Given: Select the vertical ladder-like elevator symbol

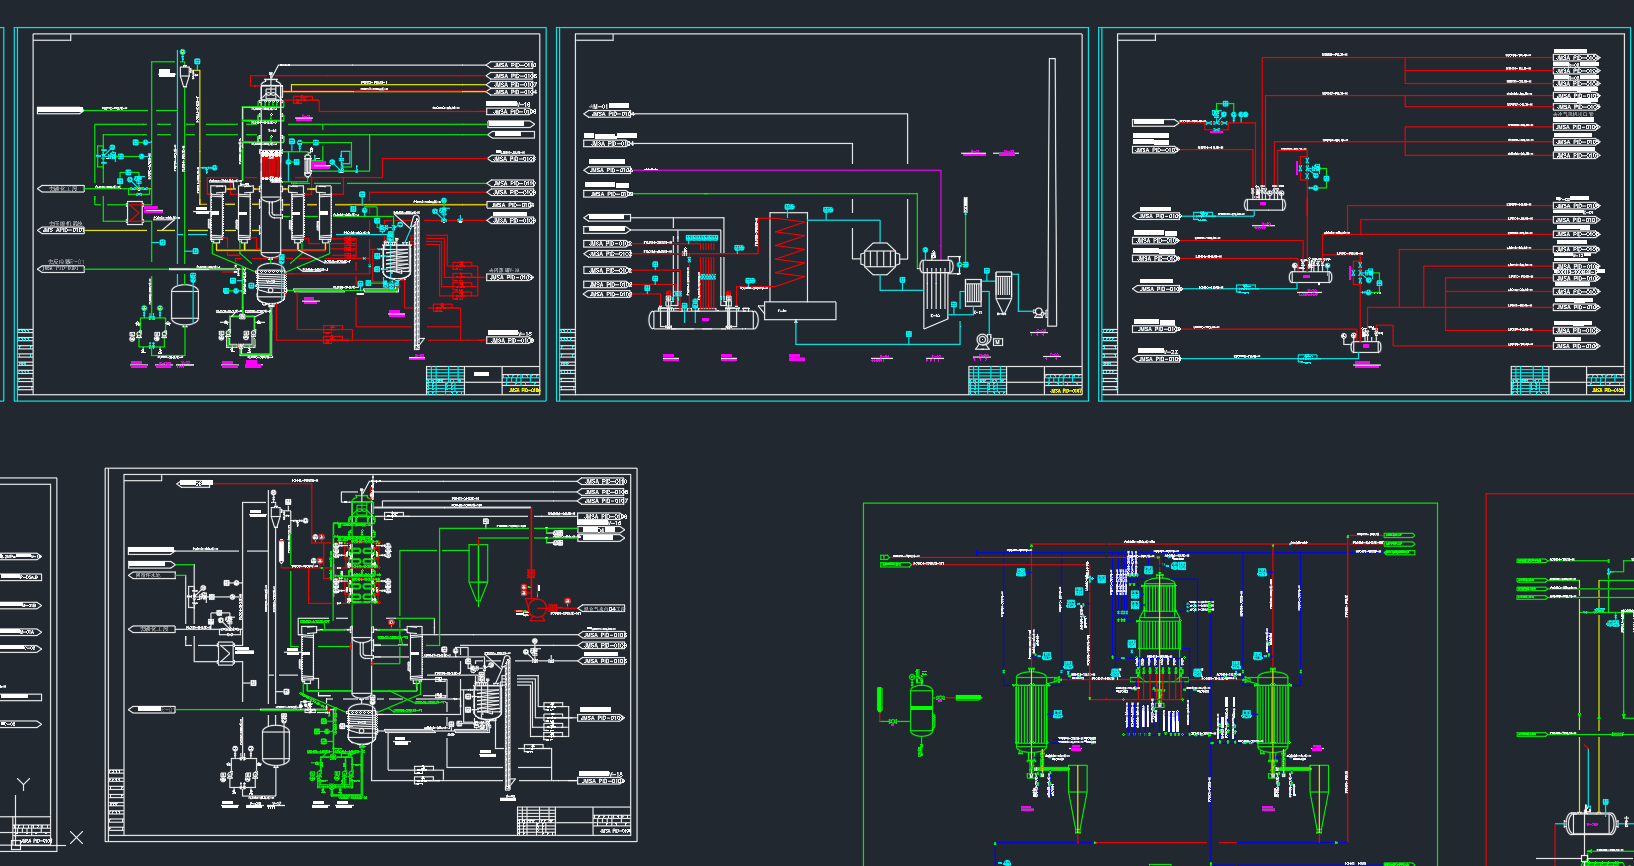Looking at the screenshot, I should (x=417, y=290).
